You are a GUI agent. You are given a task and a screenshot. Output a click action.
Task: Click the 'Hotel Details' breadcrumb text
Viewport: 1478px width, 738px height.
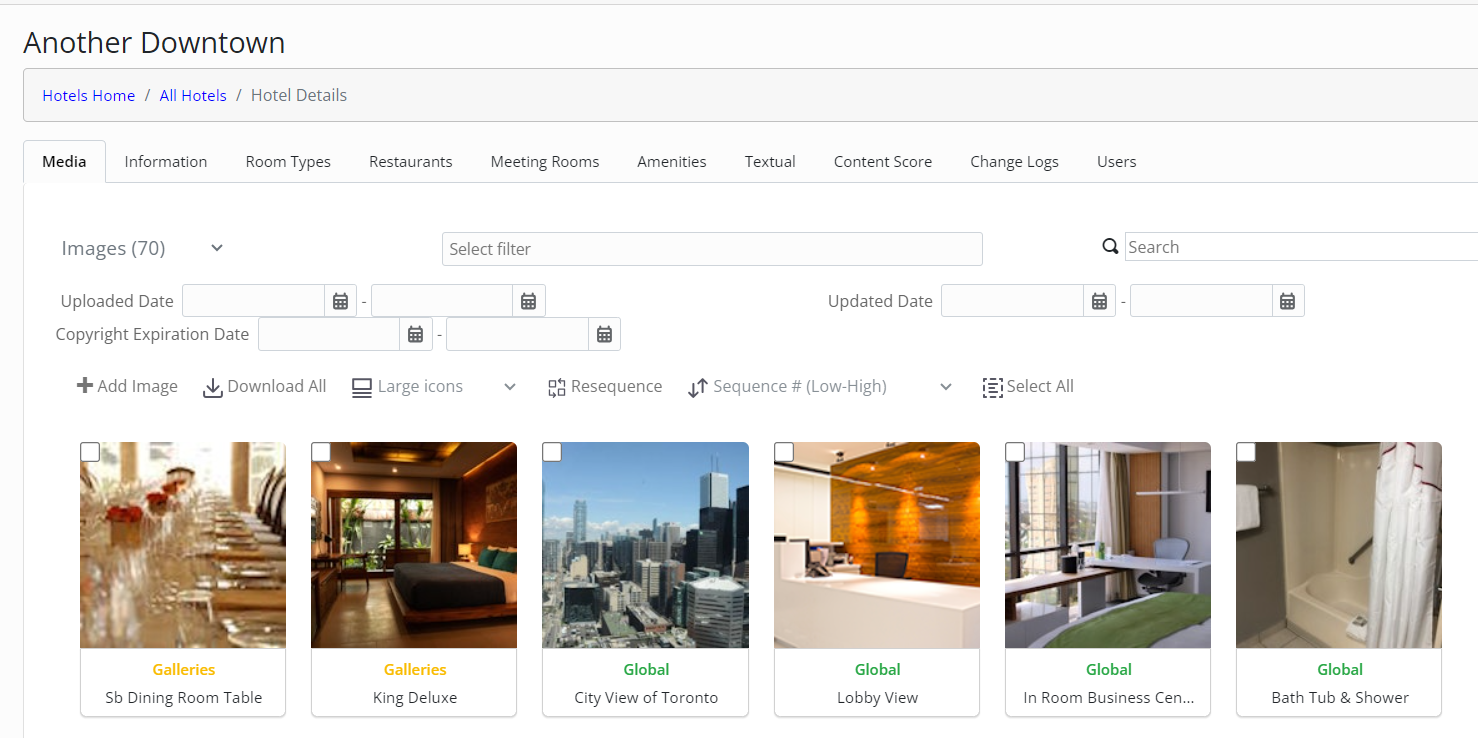pyautogui.click(x=299, y=95)
